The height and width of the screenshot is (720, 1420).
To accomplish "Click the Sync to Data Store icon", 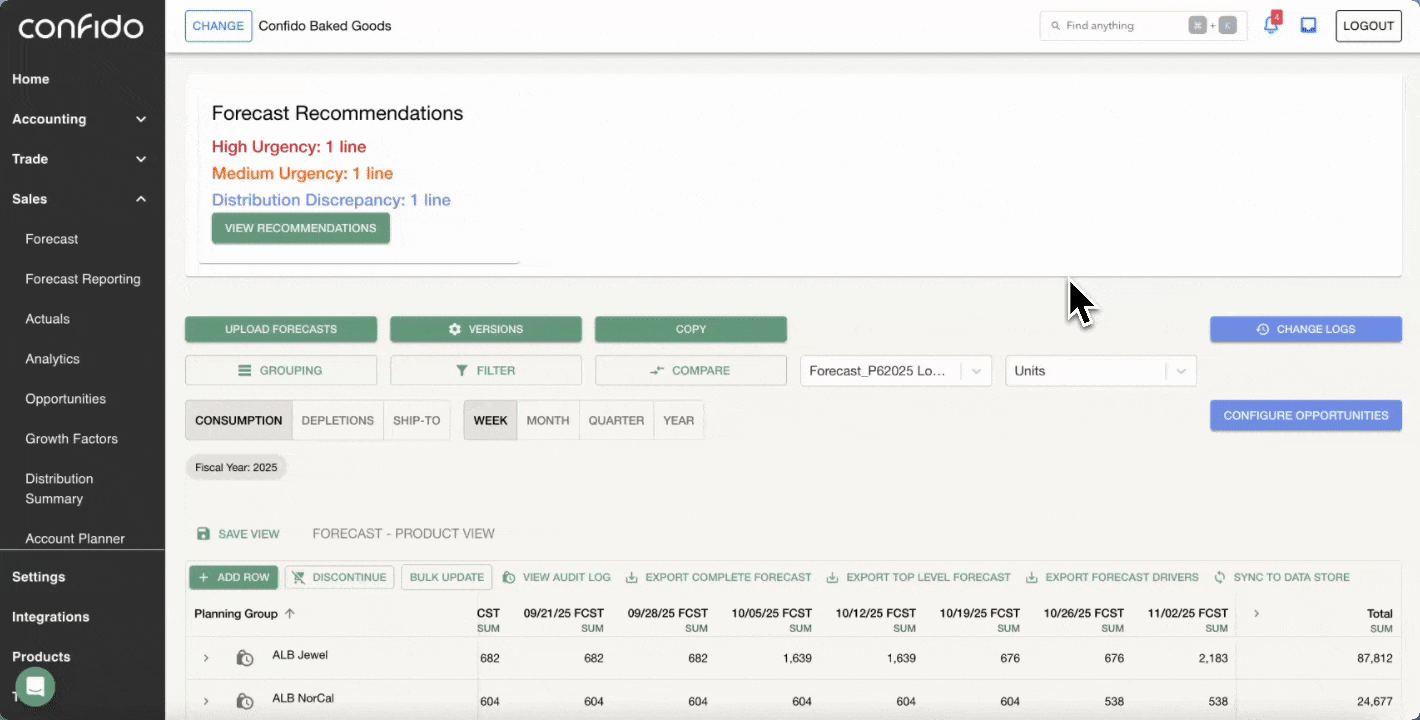I will point(1220,577).
